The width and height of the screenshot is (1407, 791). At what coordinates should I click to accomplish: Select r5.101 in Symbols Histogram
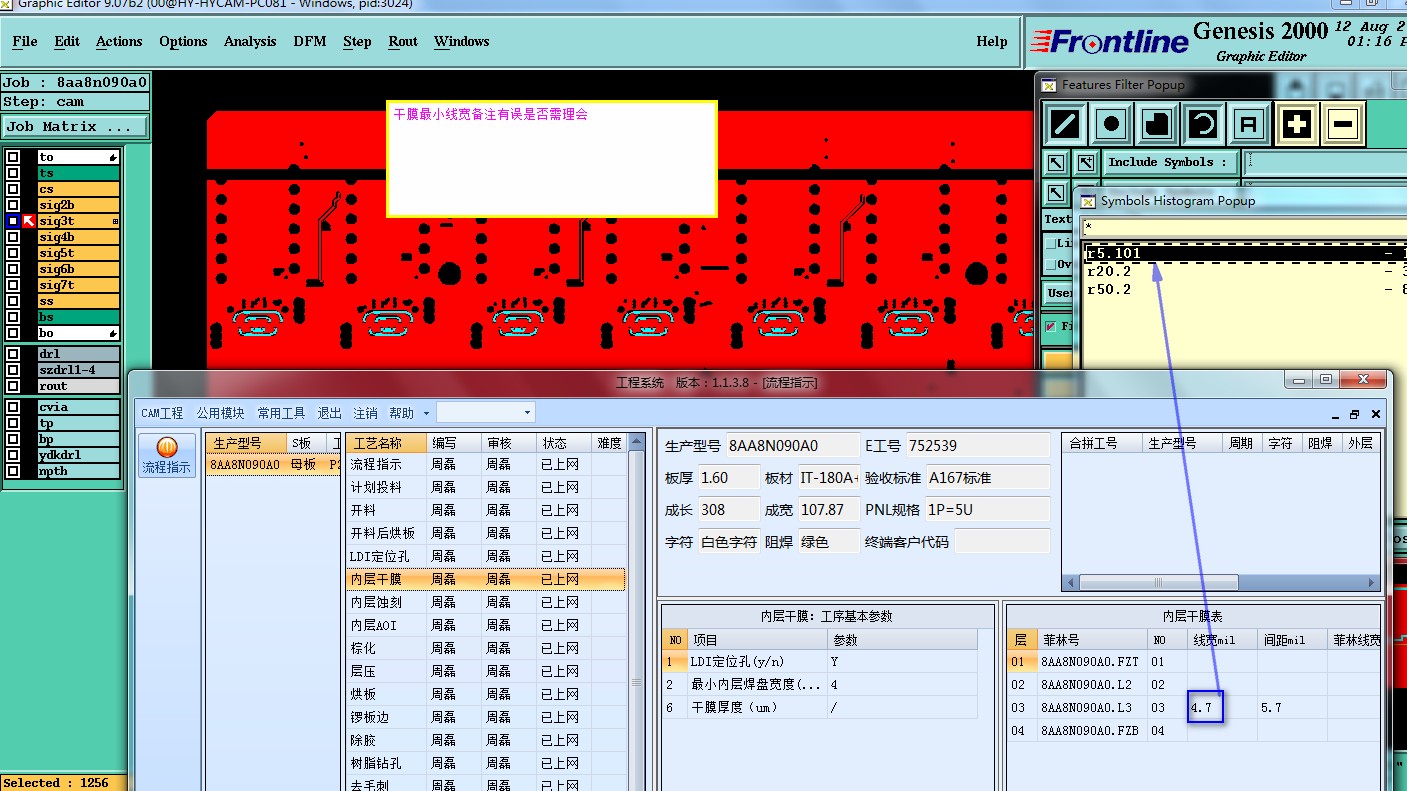tap(1246, 253)
